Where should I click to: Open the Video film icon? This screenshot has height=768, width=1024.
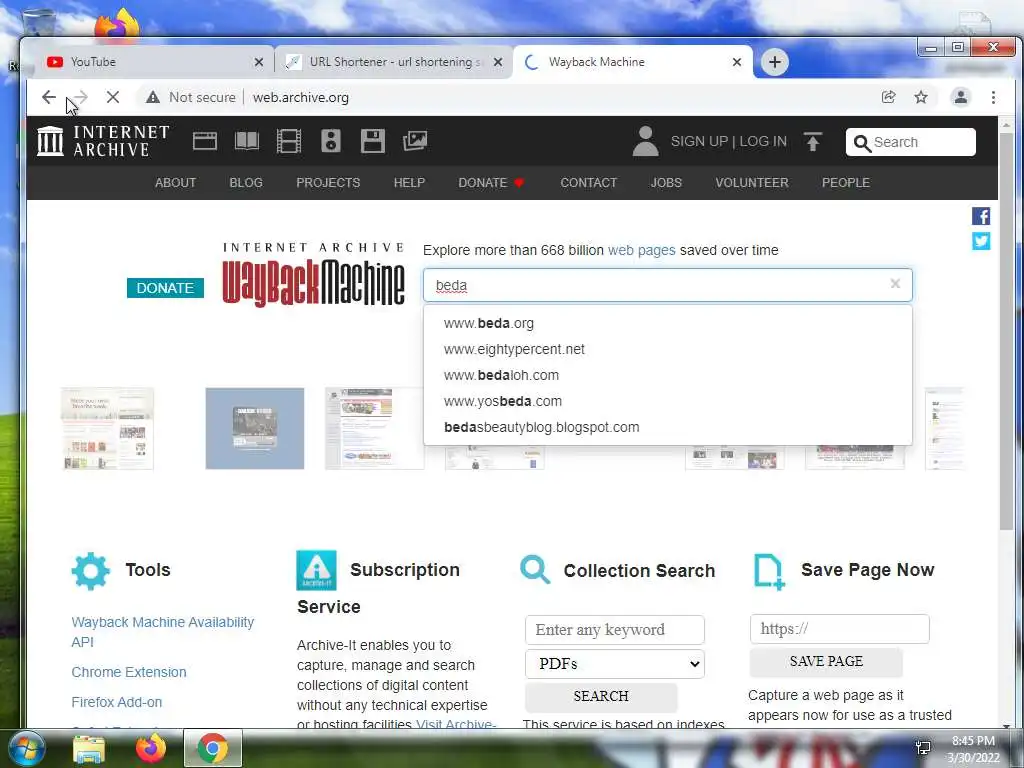[289, 141]
